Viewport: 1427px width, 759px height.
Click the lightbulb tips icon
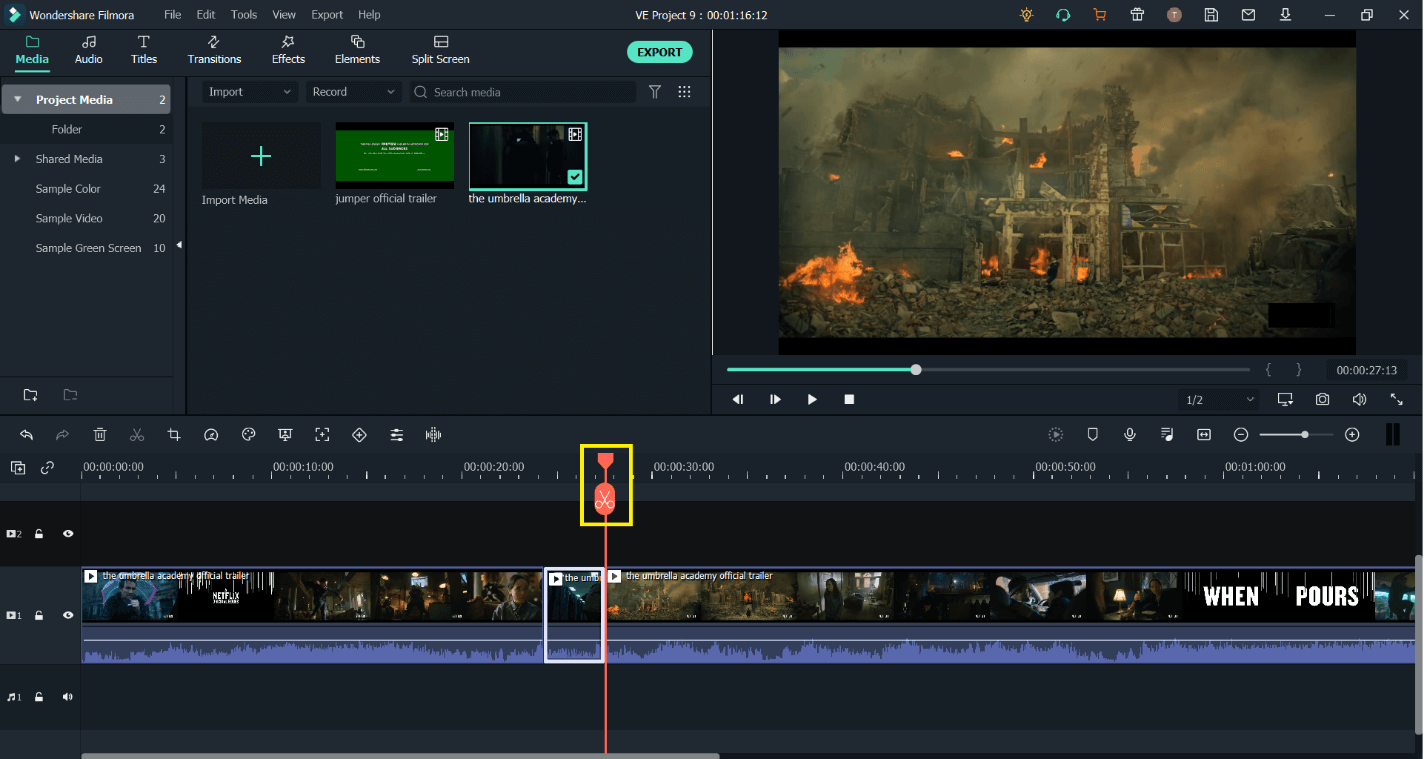click(1026, 15)
